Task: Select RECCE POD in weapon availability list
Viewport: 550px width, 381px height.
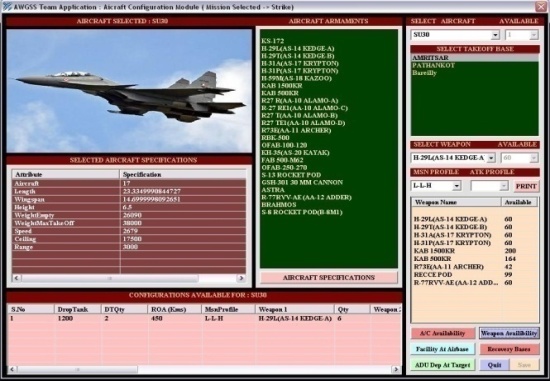Action: (475, 275)
